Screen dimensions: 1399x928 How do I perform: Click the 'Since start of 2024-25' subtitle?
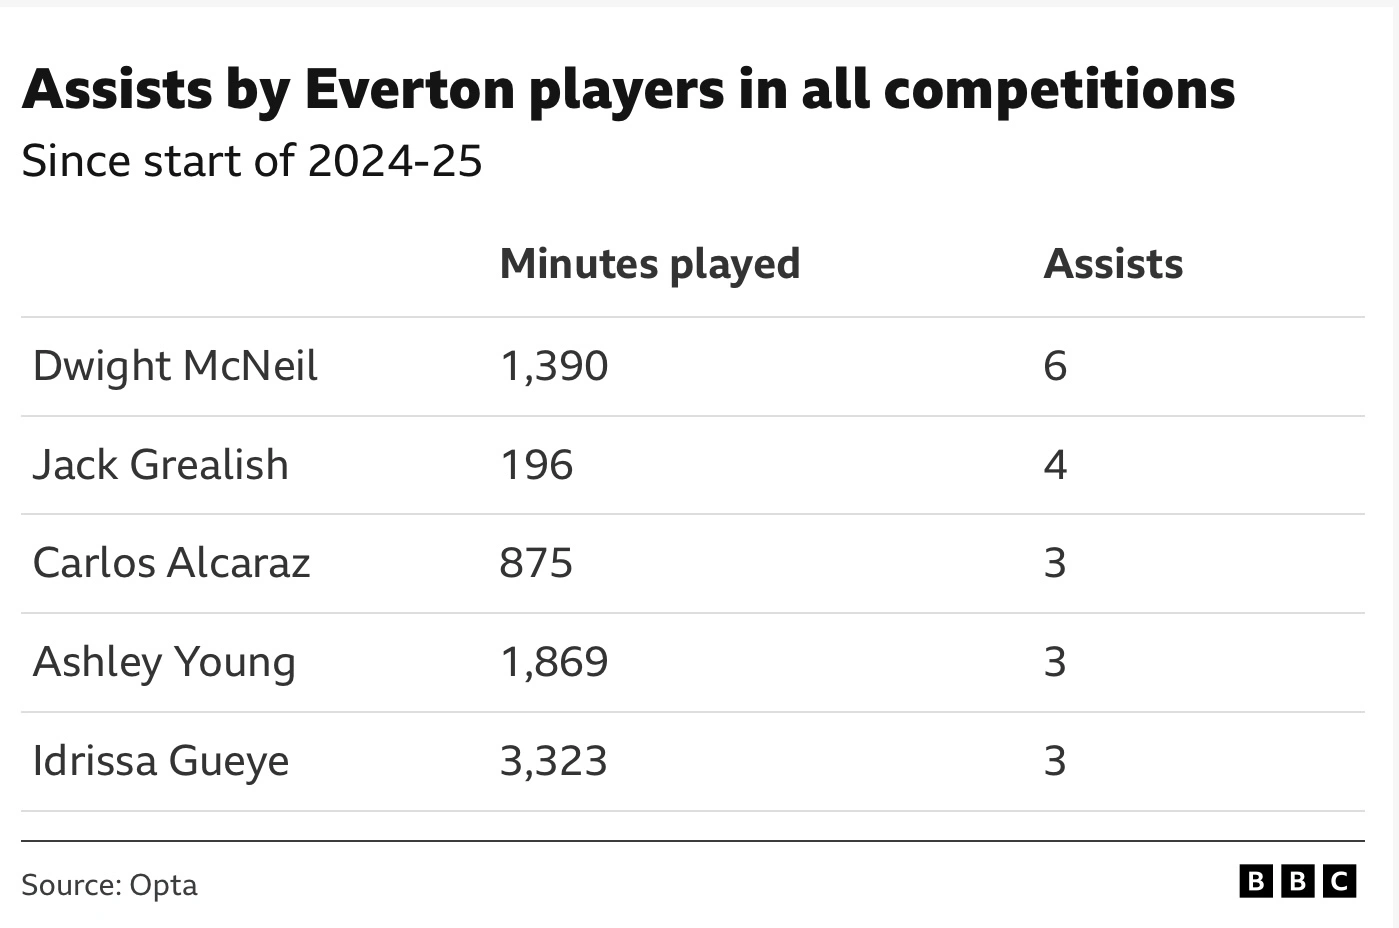pos(252,161)
